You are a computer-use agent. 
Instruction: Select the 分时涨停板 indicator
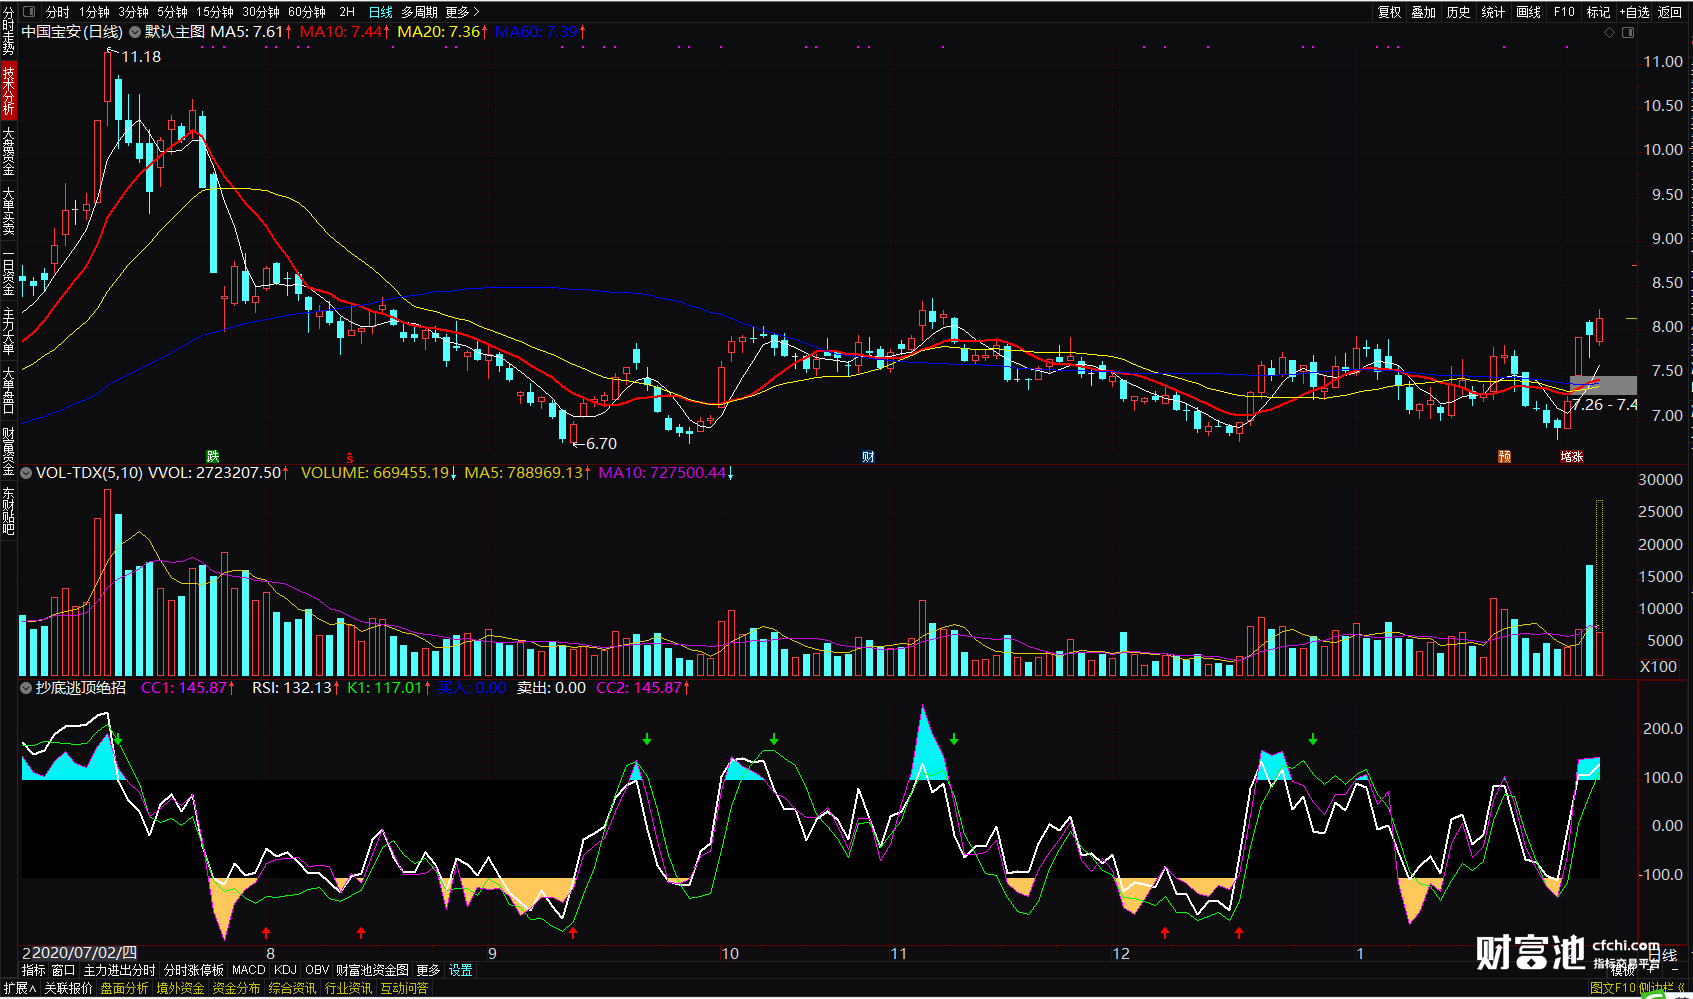(194, 970)
